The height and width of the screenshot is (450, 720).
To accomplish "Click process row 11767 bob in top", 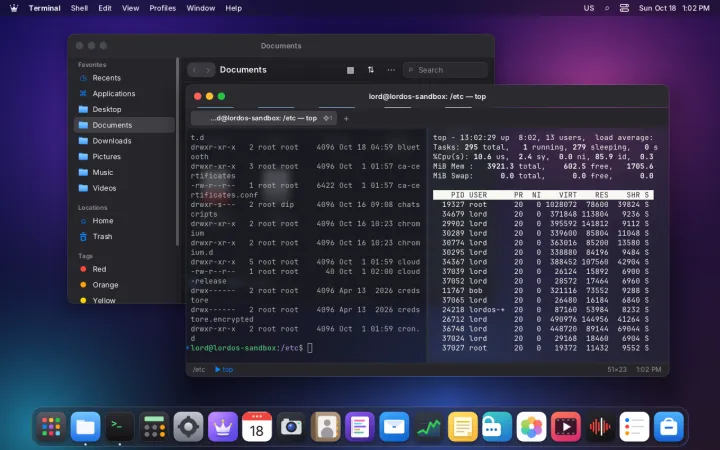I will point(543,291).
